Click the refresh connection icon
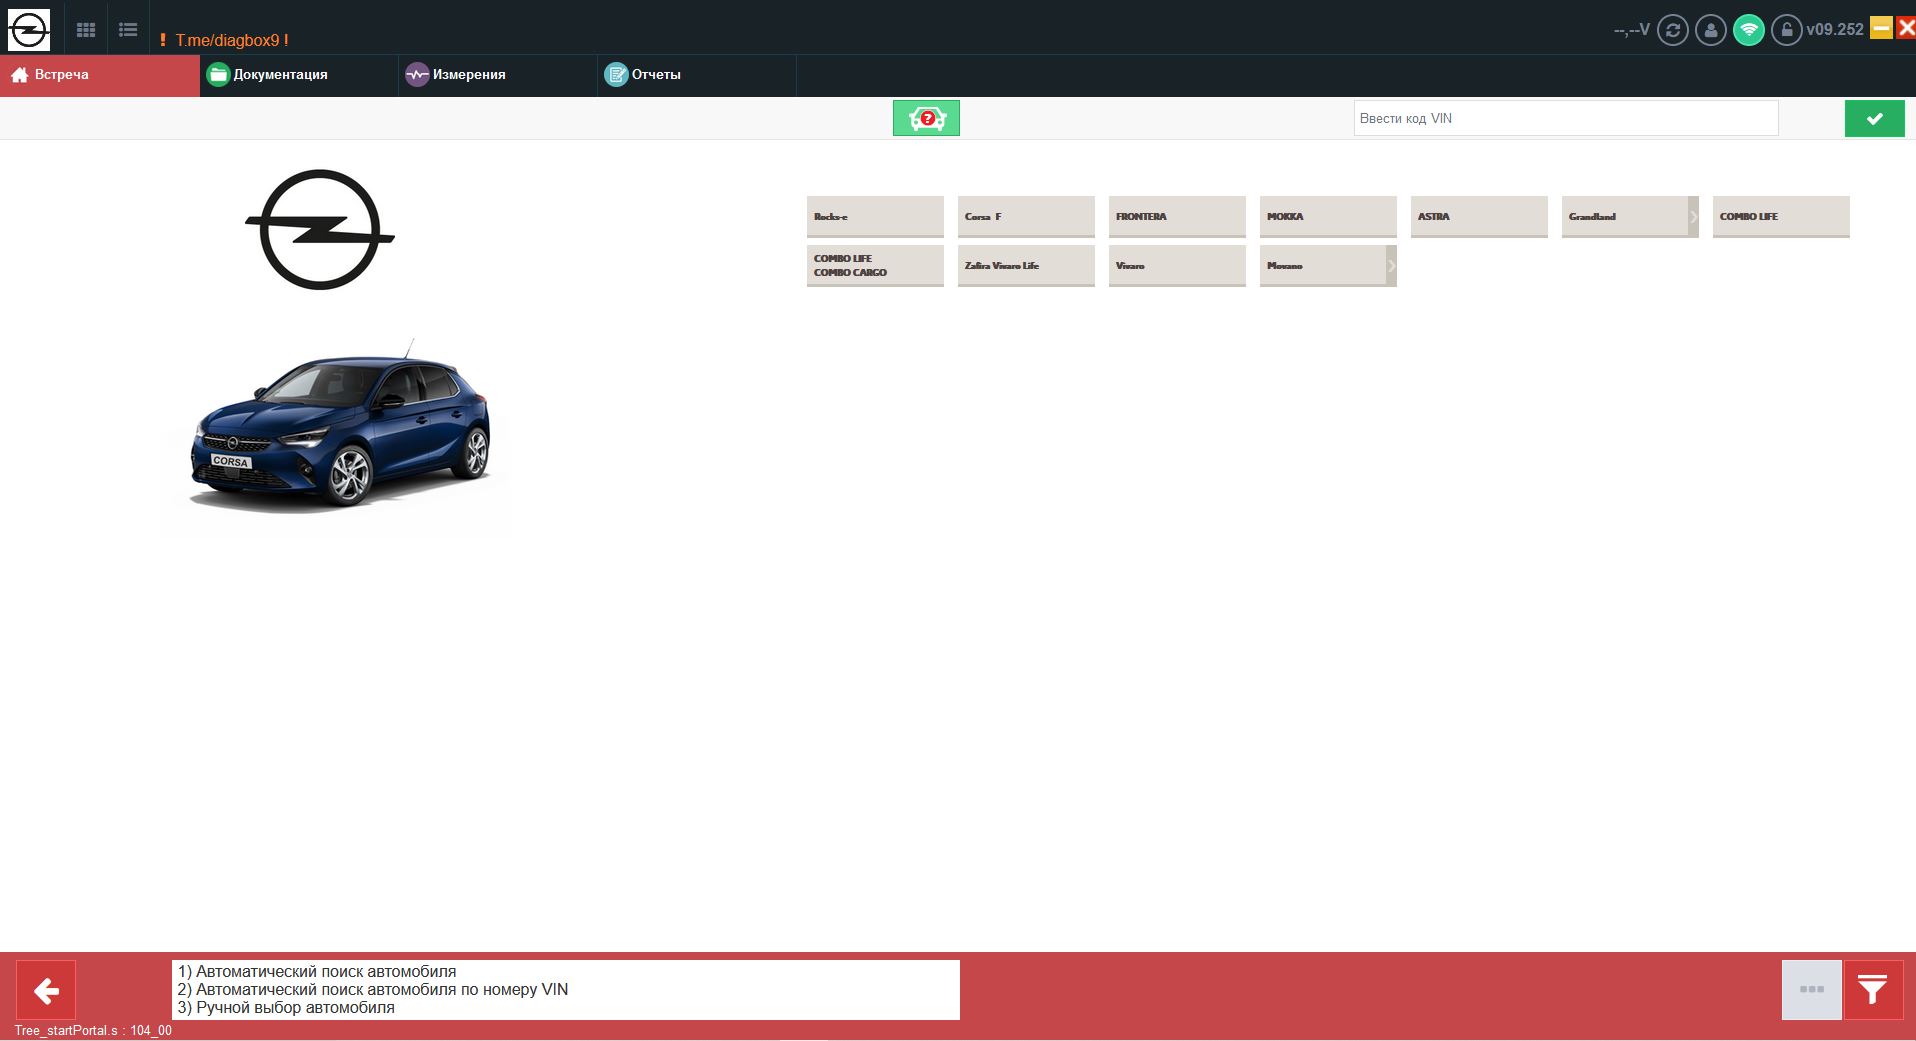Screen dimensions: 1916x1041 tap(1673, 30)
